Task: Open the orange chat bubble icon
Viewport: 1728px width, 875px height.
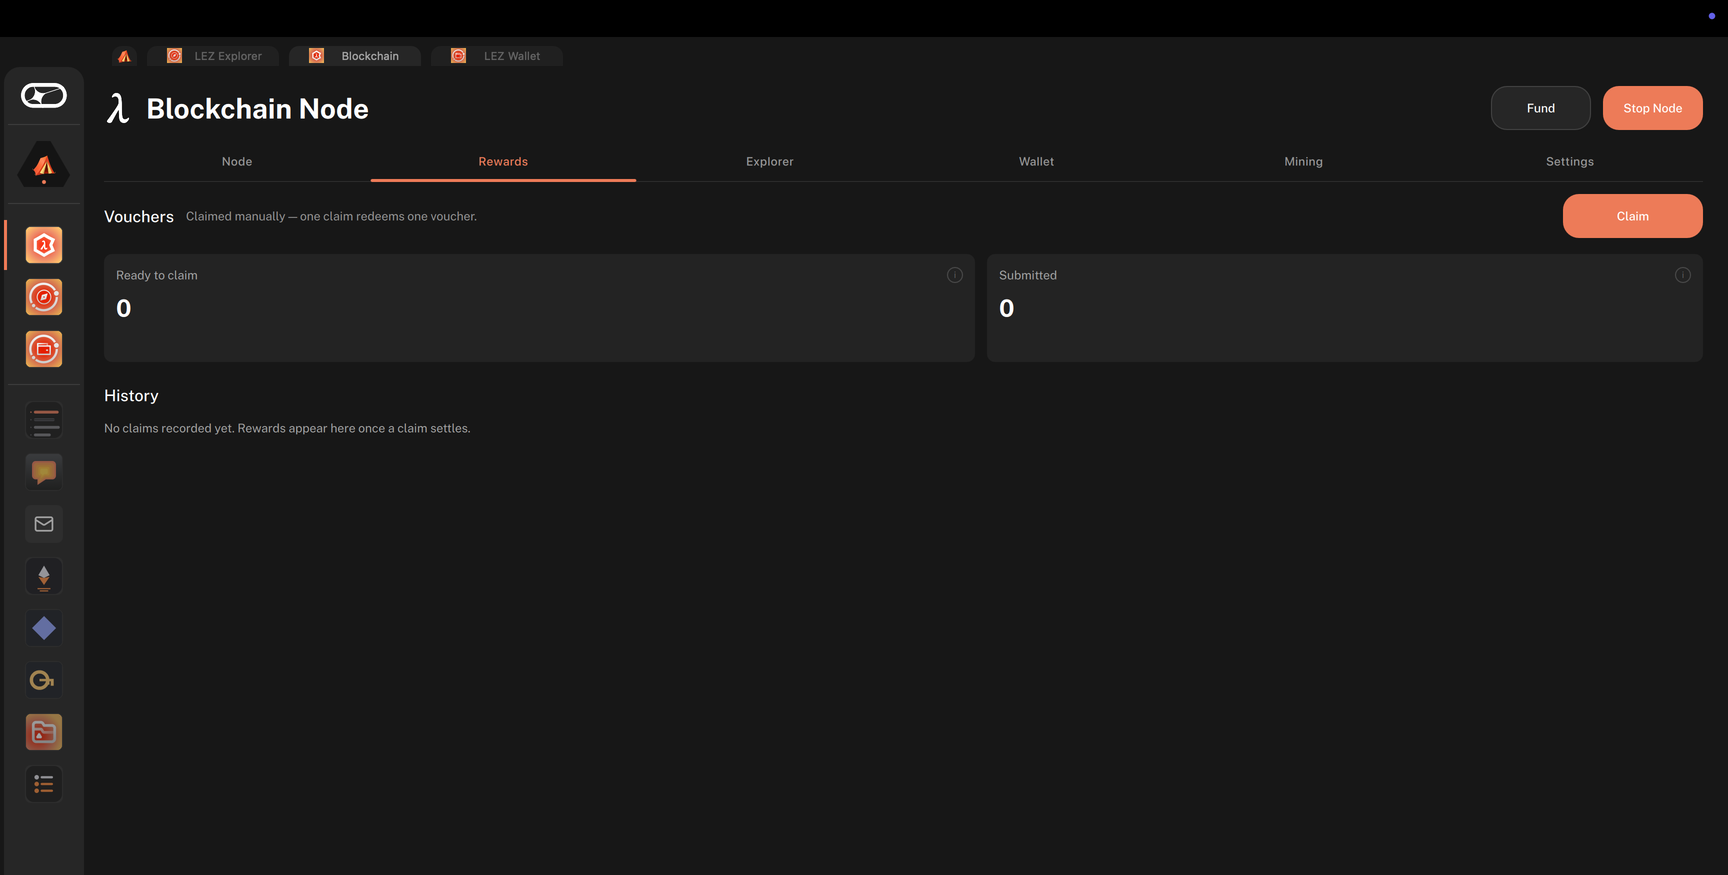Action: tap(44, 472)
